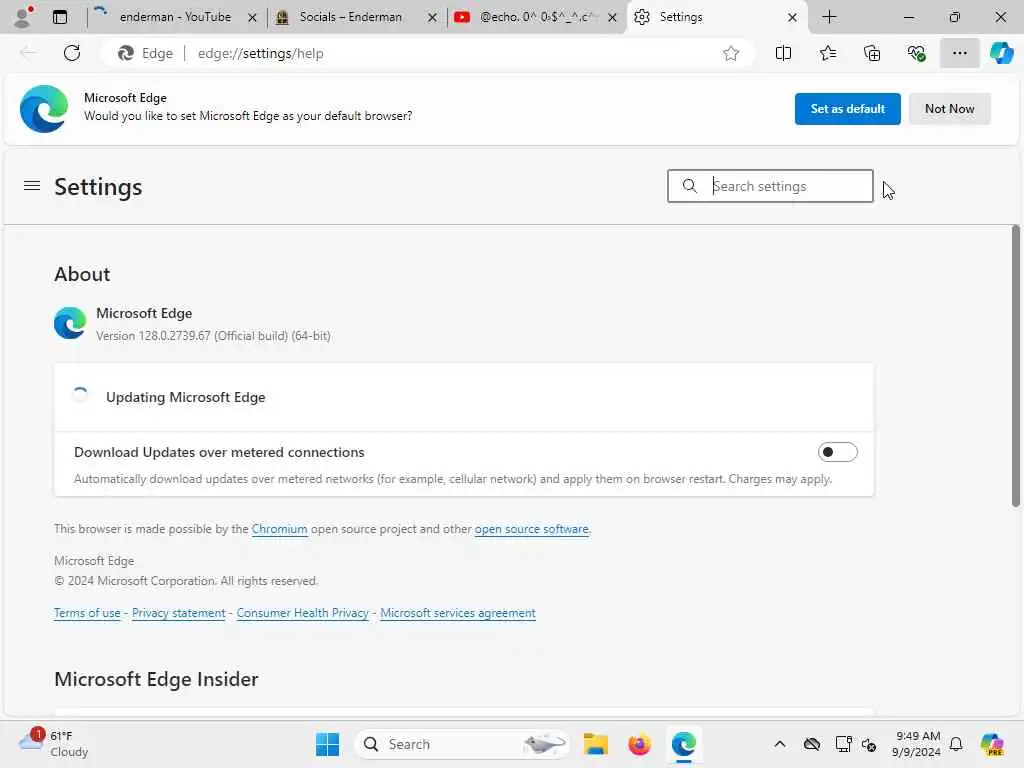Click the Browser essentials heart icon
Viewport: 1024px width, 768px height.
coord(916,53)
